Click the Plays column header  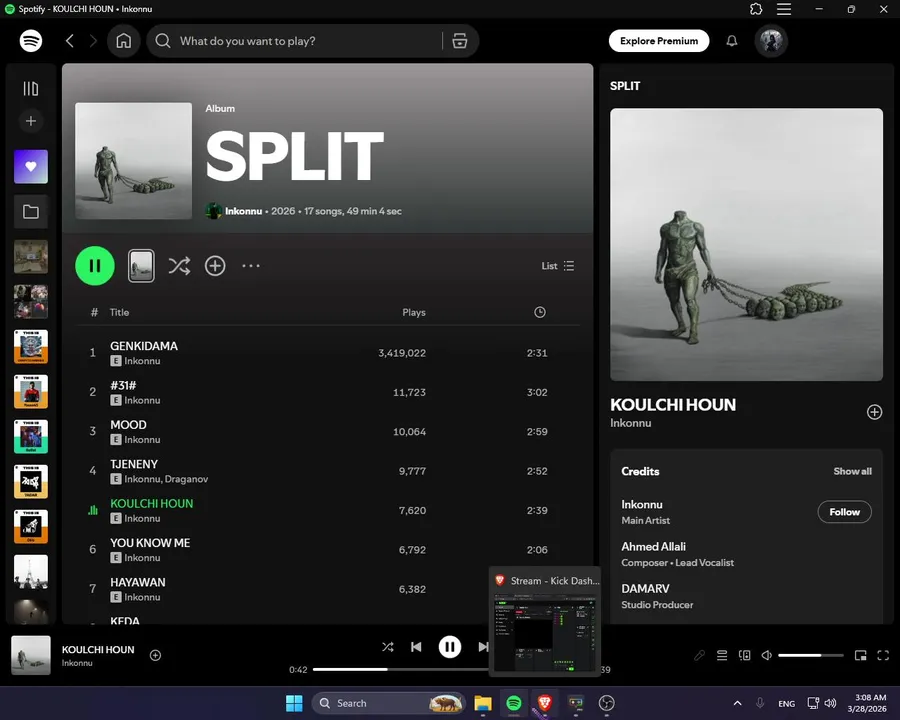414,312
